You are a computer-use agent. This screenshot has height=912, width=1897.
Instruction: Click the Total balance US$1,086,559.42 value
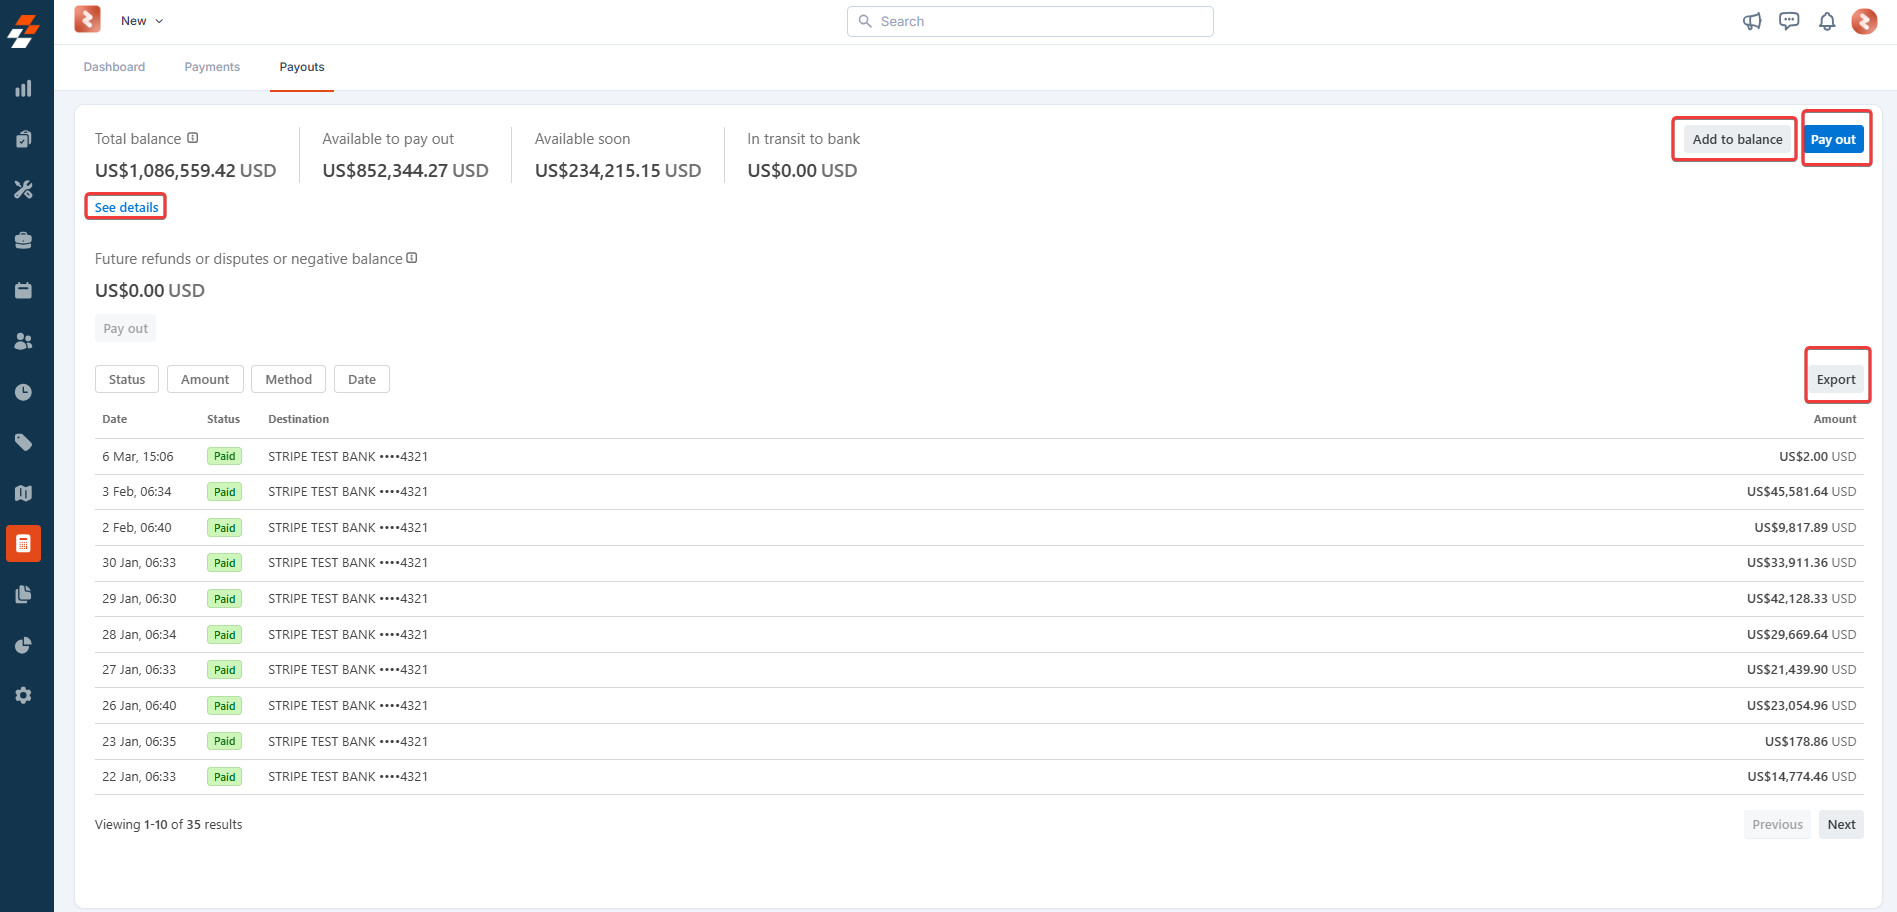tap(185, 171)
